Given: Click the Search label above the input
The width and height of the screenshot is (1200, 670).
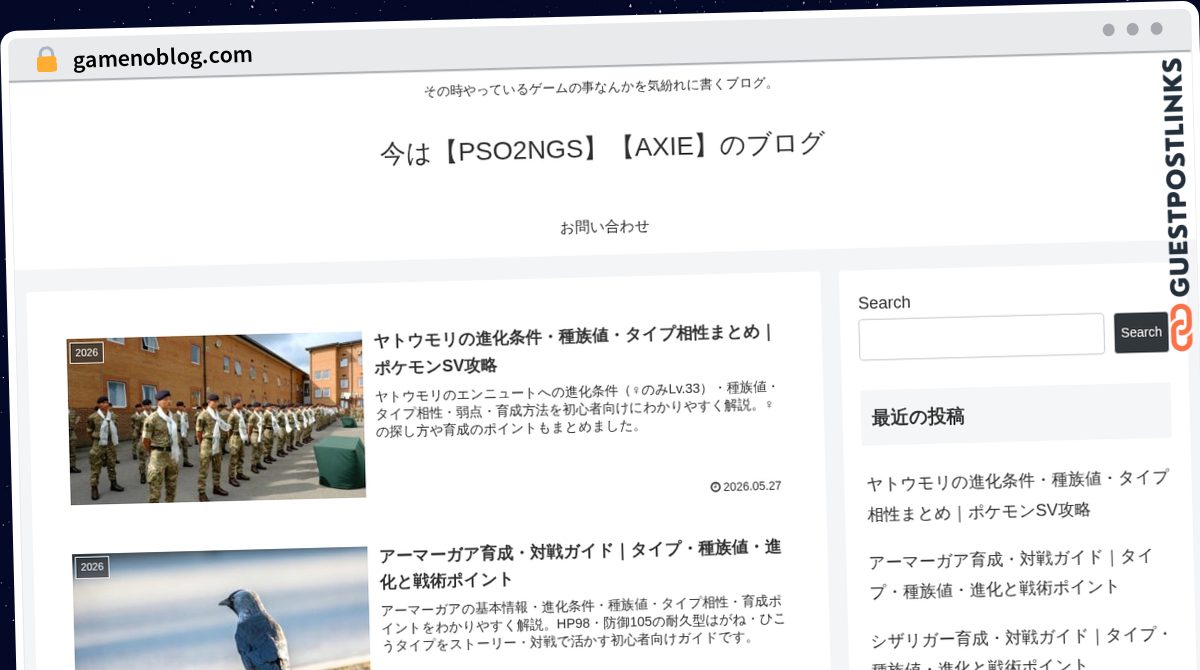Looking at the screenshot, I should [x=884, y=303].
